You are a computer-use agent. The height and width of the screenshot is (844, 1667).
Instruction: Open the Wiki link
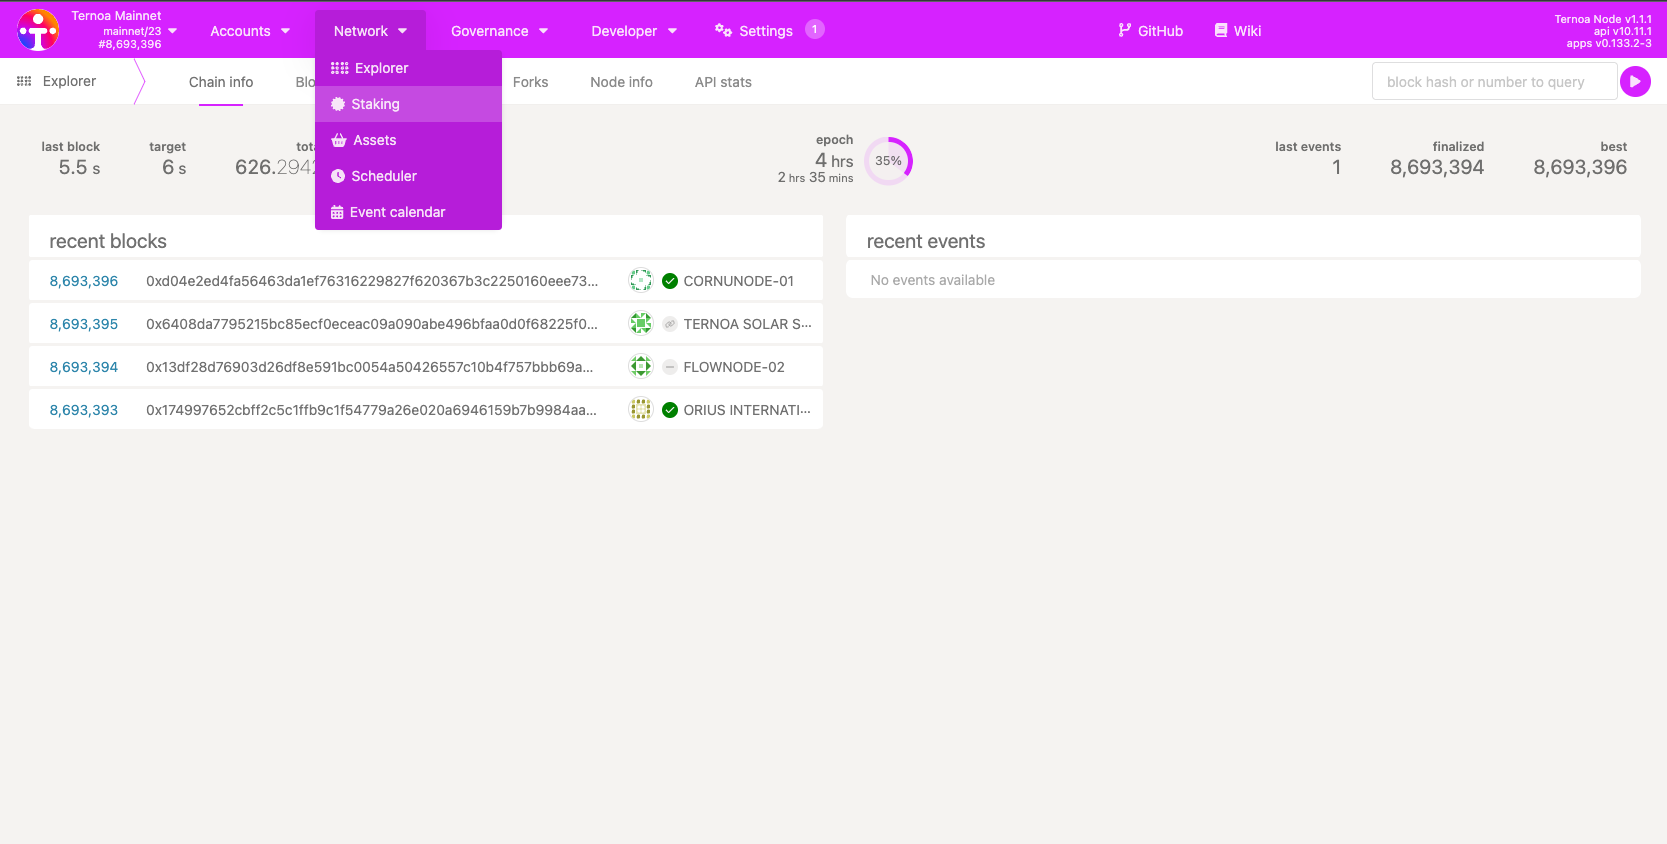pyautogui.click(x=1237, y=31)
